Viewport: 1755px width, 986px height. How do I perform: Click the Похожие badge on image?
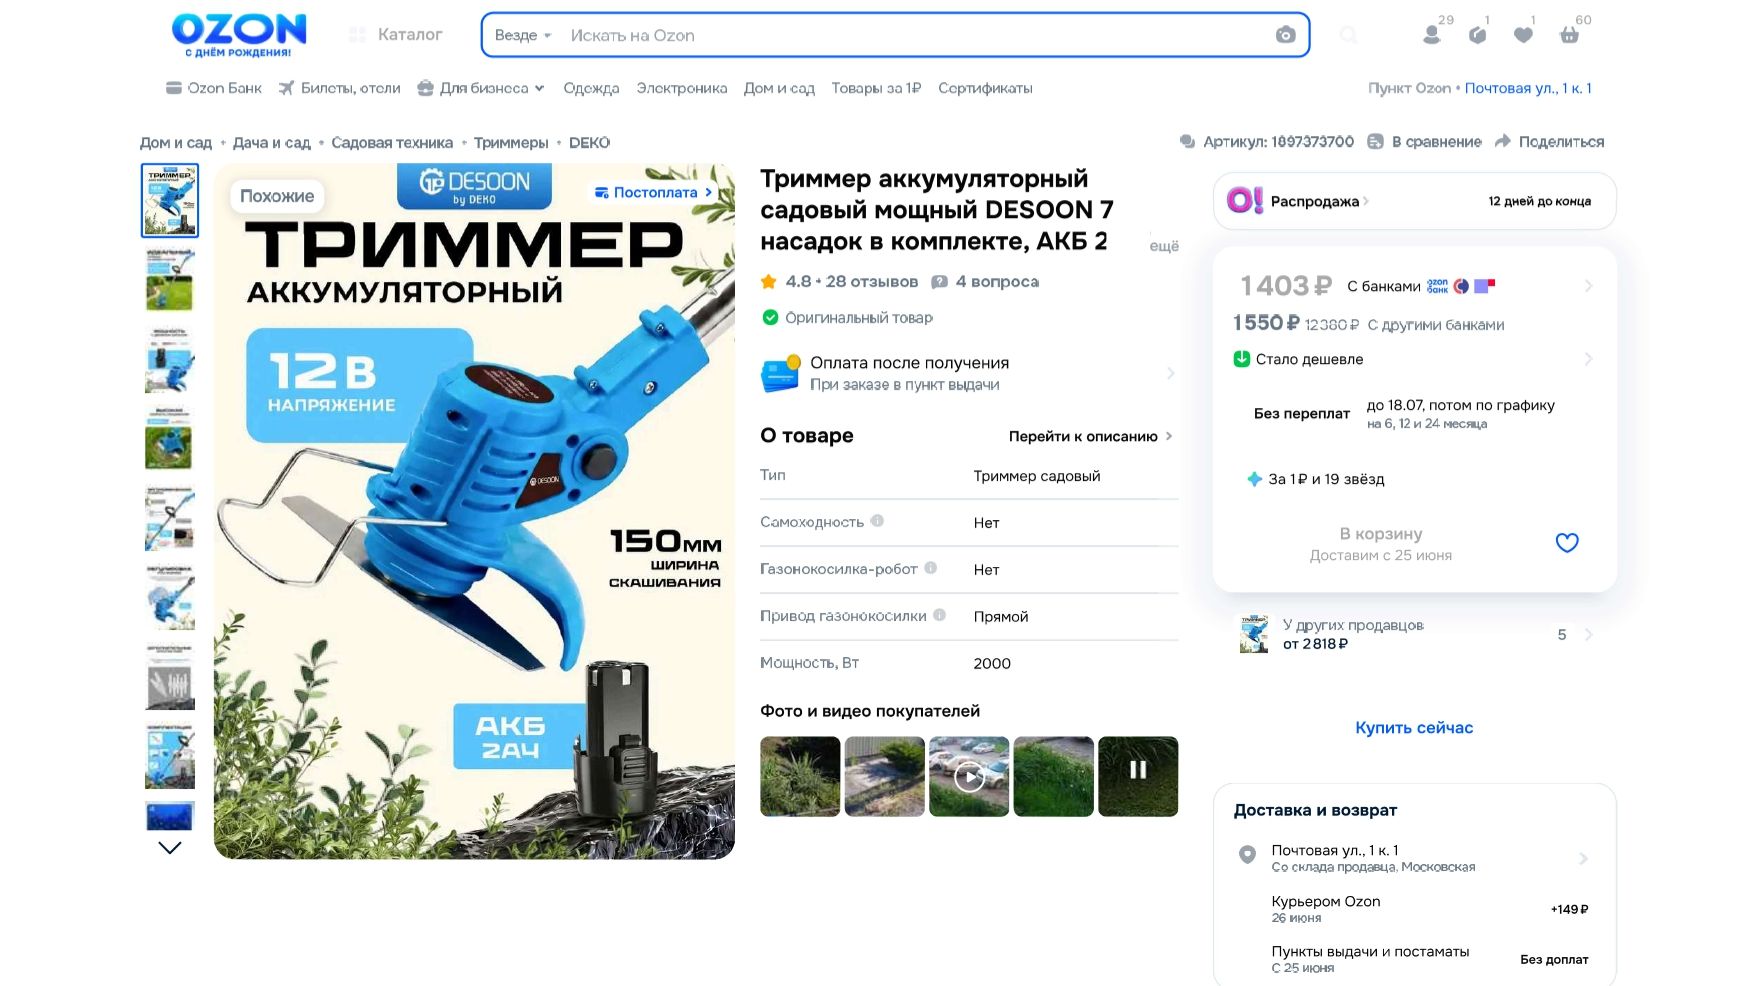point(277,196)
